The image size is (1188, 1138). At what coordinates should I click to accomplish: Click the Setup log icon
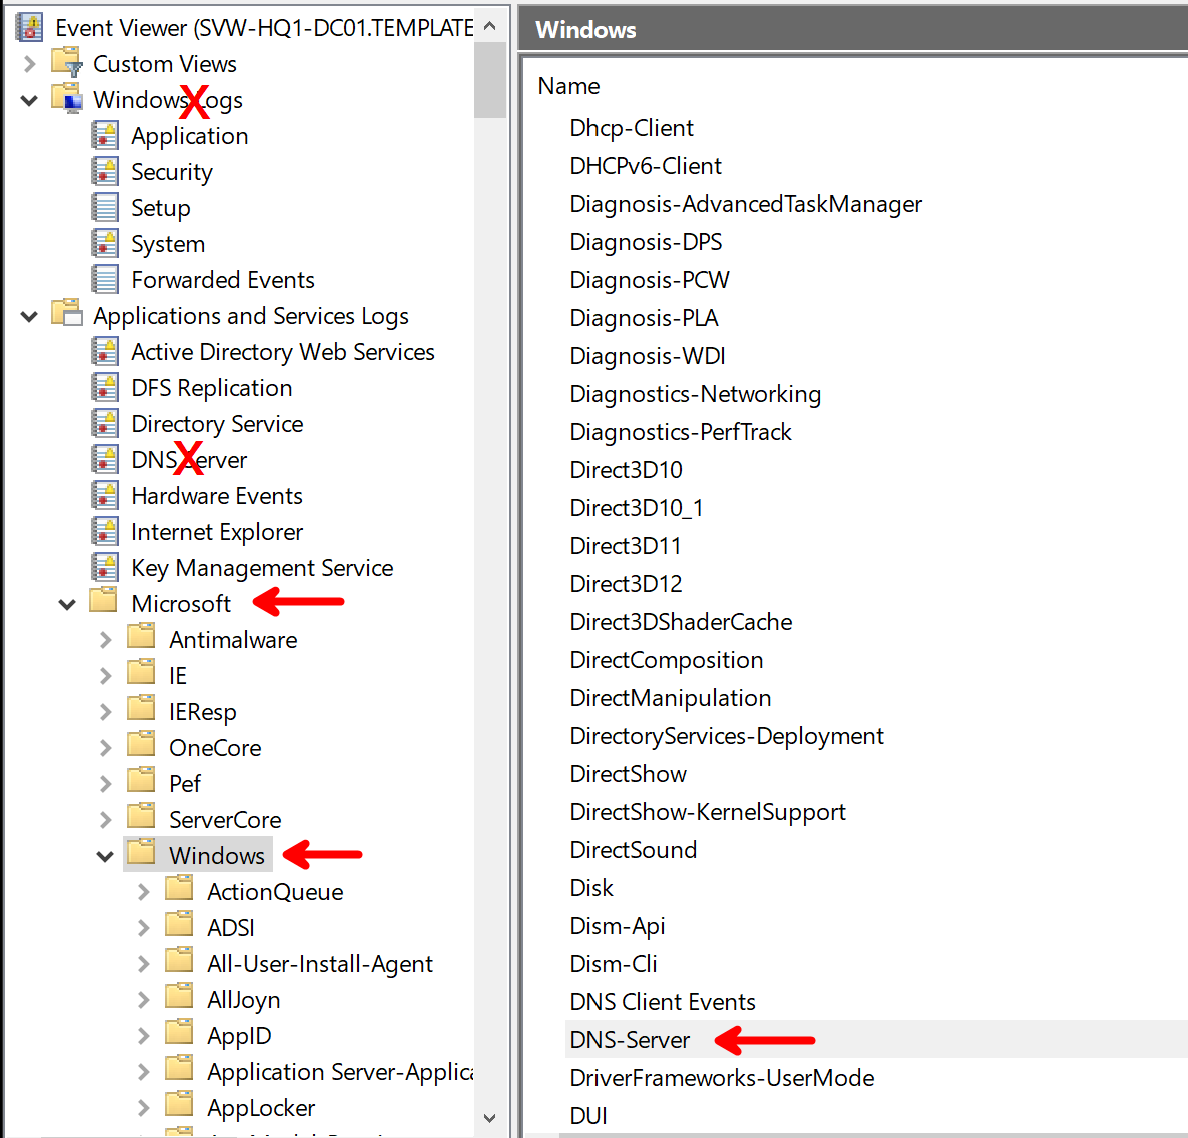click(x=105, y=208)
